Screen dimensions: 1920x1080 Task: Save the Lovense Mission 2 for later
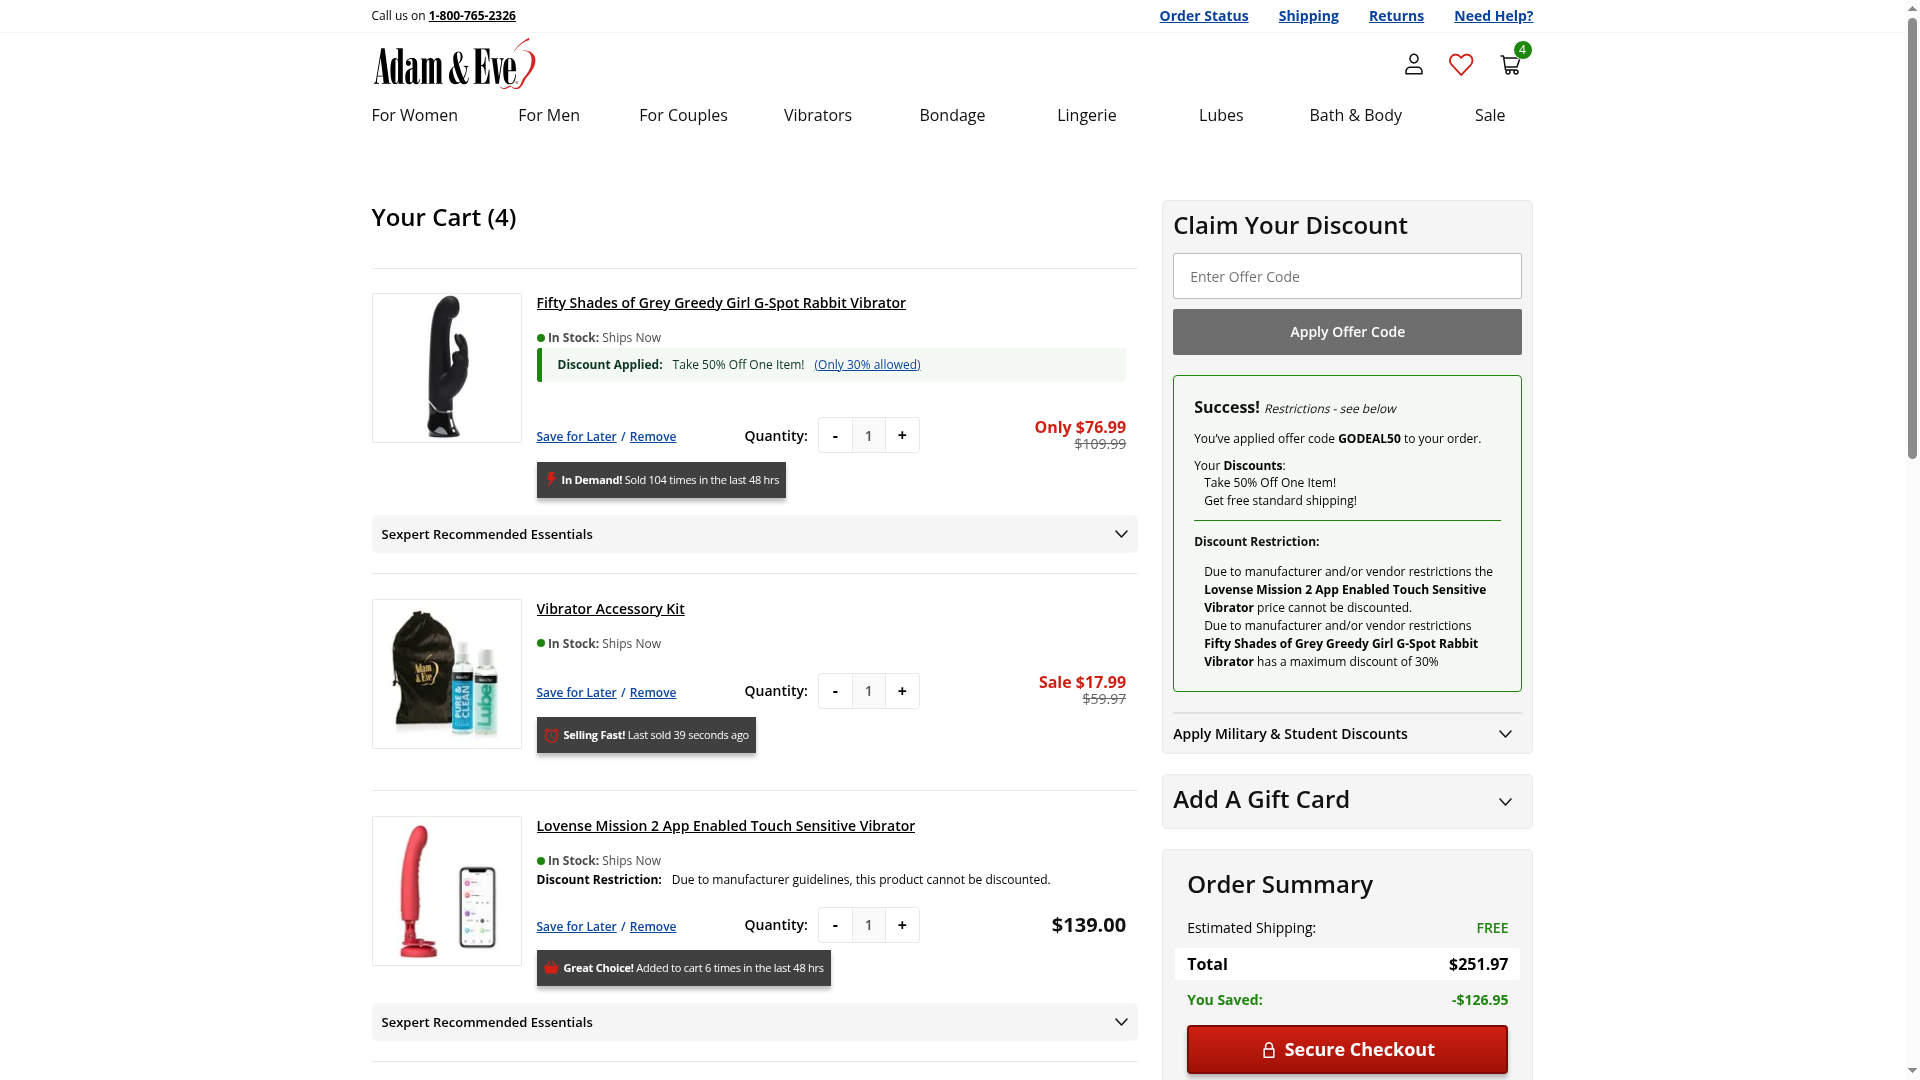576,927
